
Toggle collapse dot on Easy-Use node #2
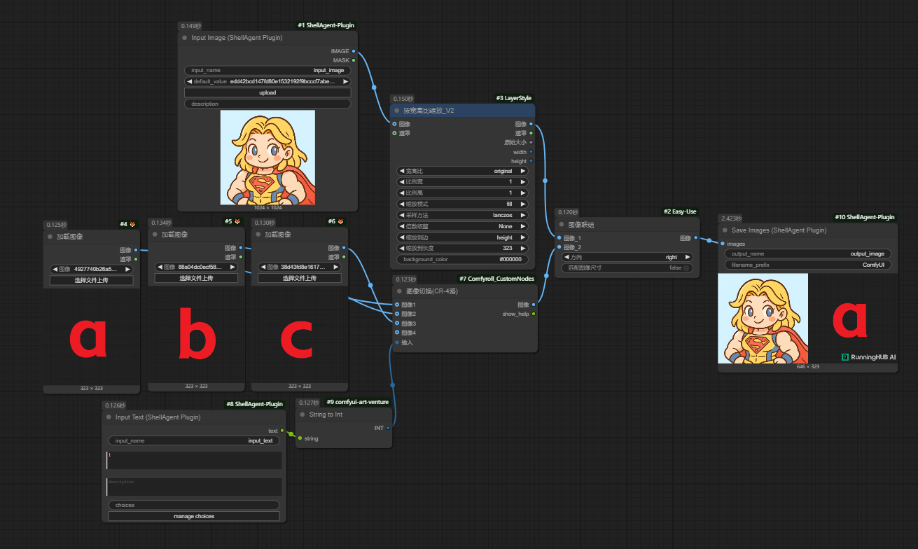point(561,225)
